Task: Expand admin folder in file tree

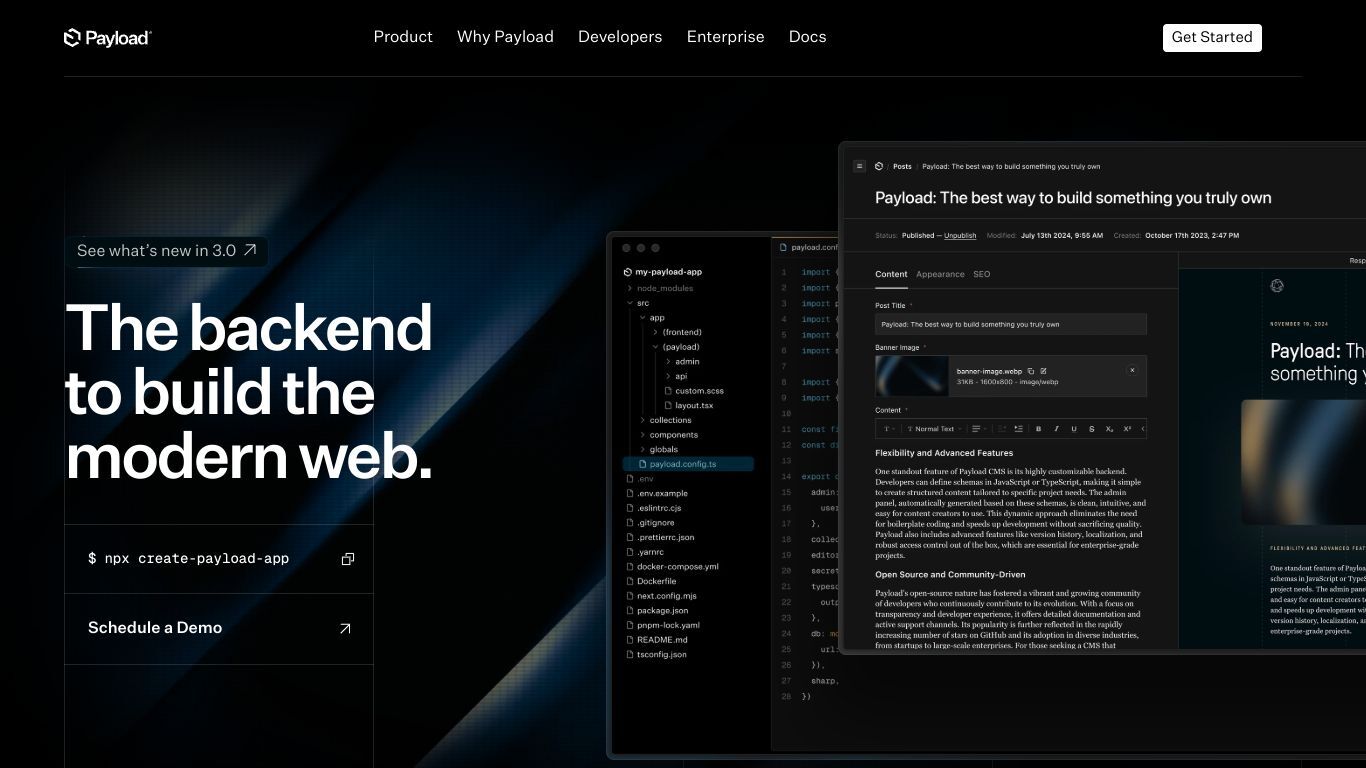Action: click(667, 362)
